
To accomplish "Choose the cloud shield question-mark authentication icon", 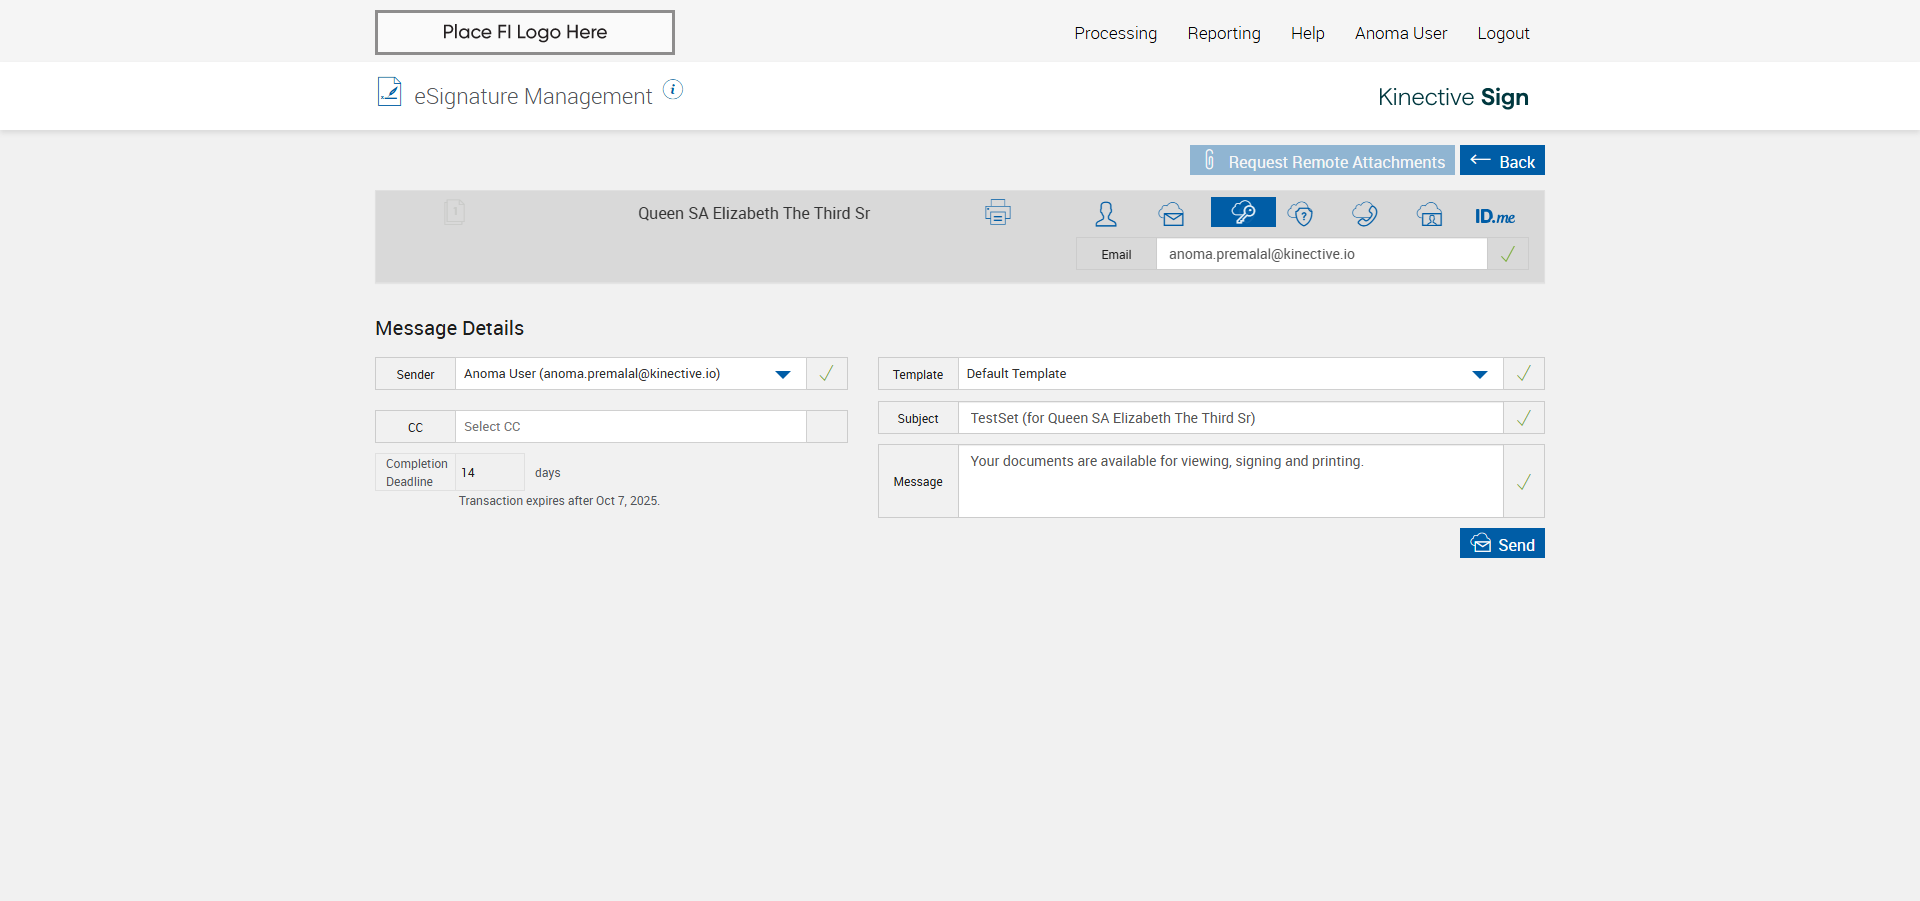I will click(x=1301, y=214).
